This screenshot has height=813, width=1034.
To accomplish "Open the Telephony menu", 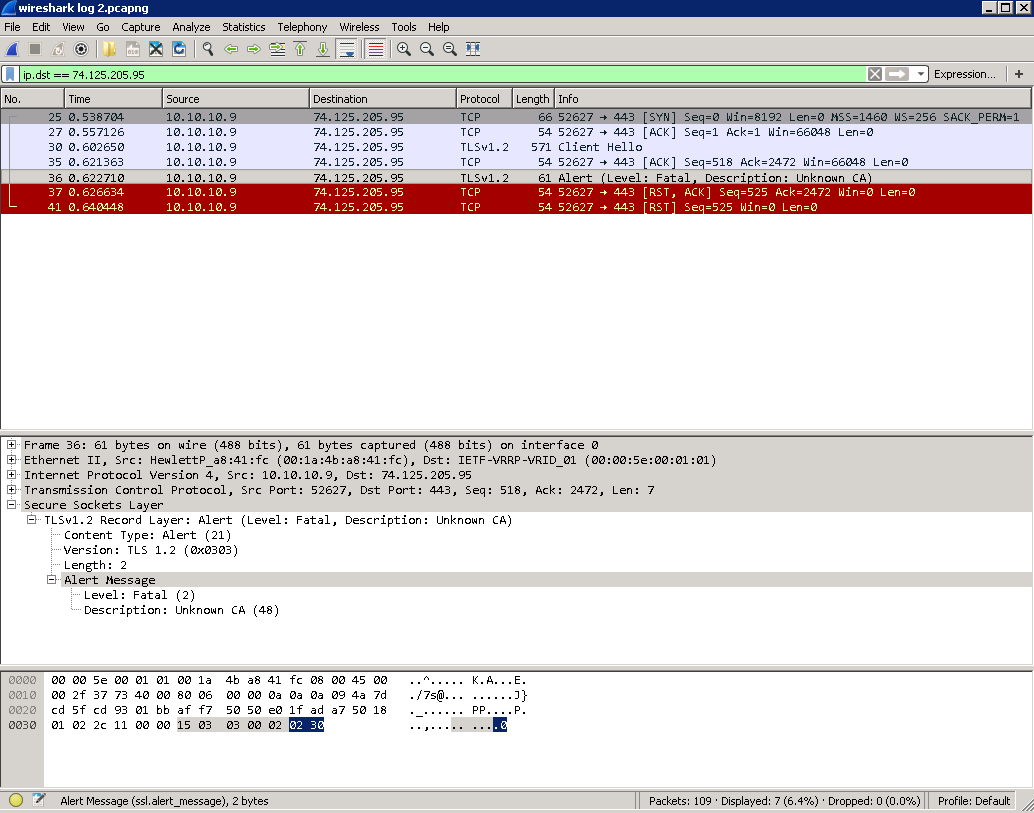I will pyautogui.click(x=302, y=27).
